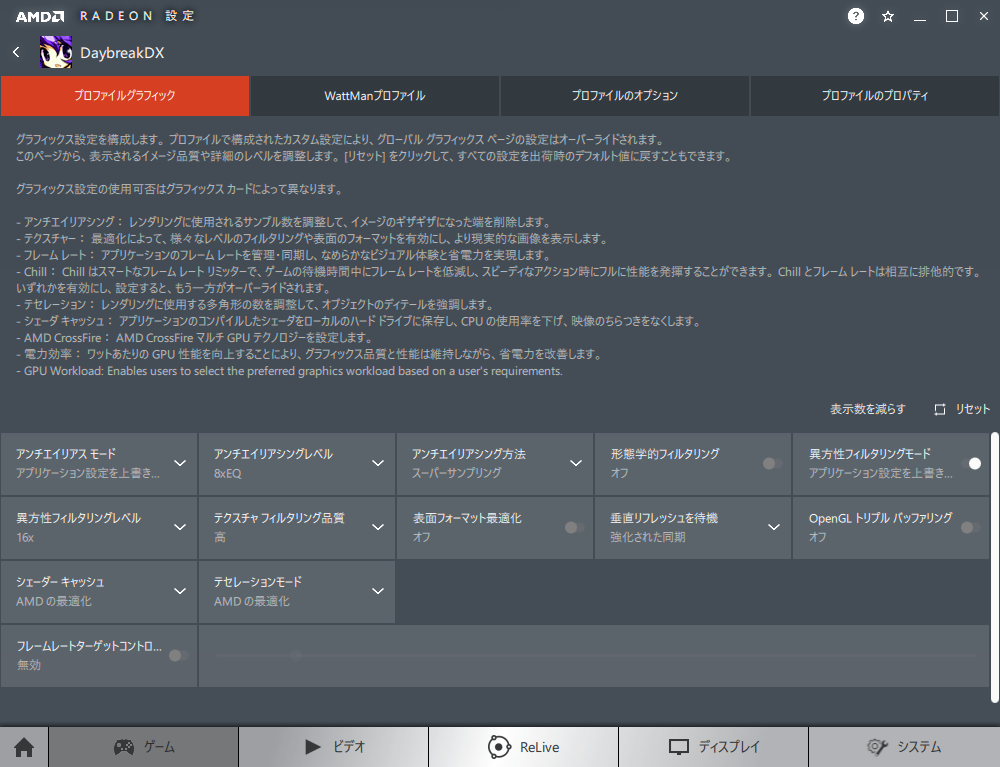The image size is (1000, 767).
Task: Click the star favorites icon
Action: [888, 16]
